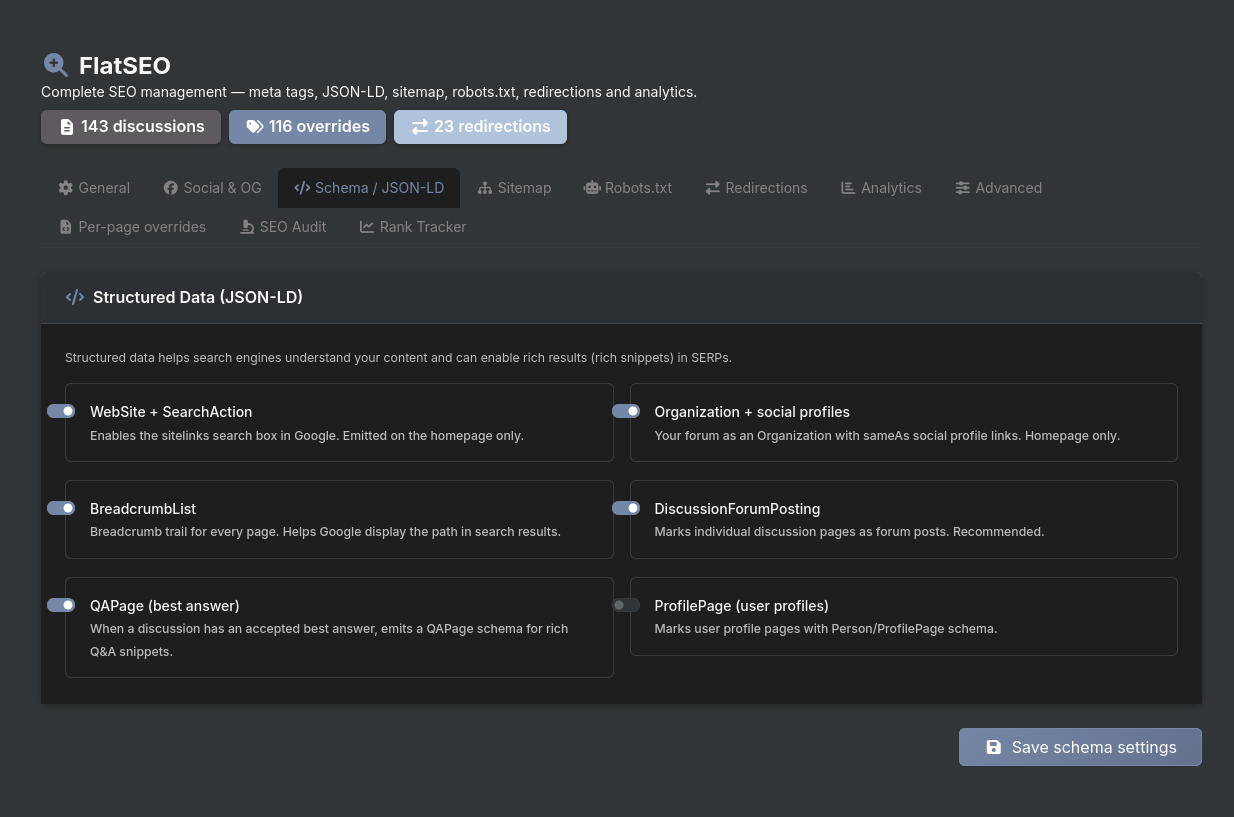Click the arrows icon beside Redirections tab
1234x817 pixels.
coord(713,188)
